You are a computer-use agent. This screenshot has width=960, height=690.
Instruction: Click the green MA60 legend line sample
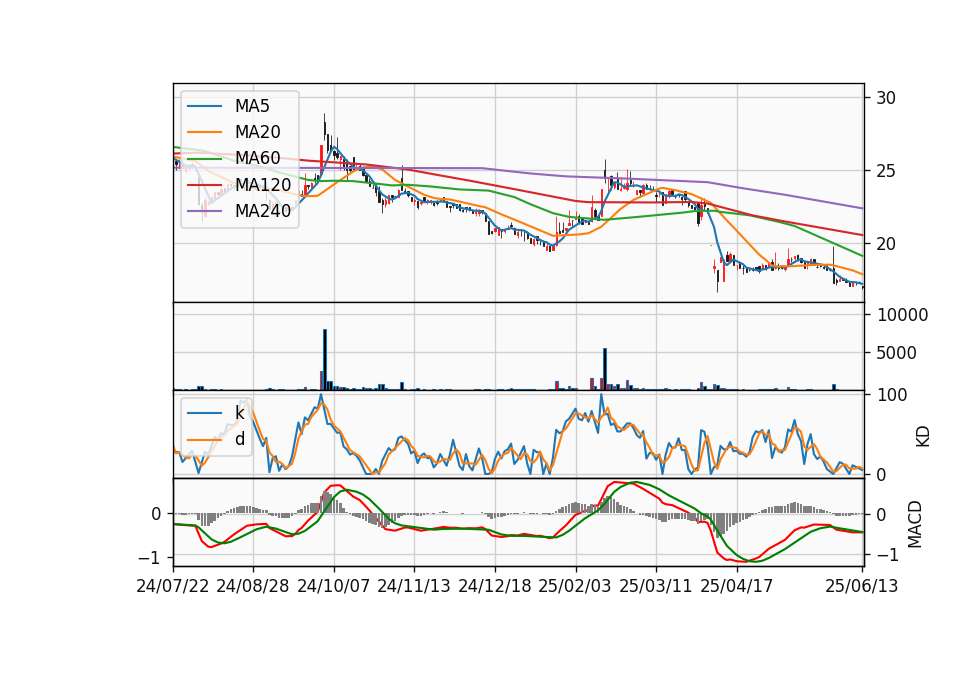(204, 159)
